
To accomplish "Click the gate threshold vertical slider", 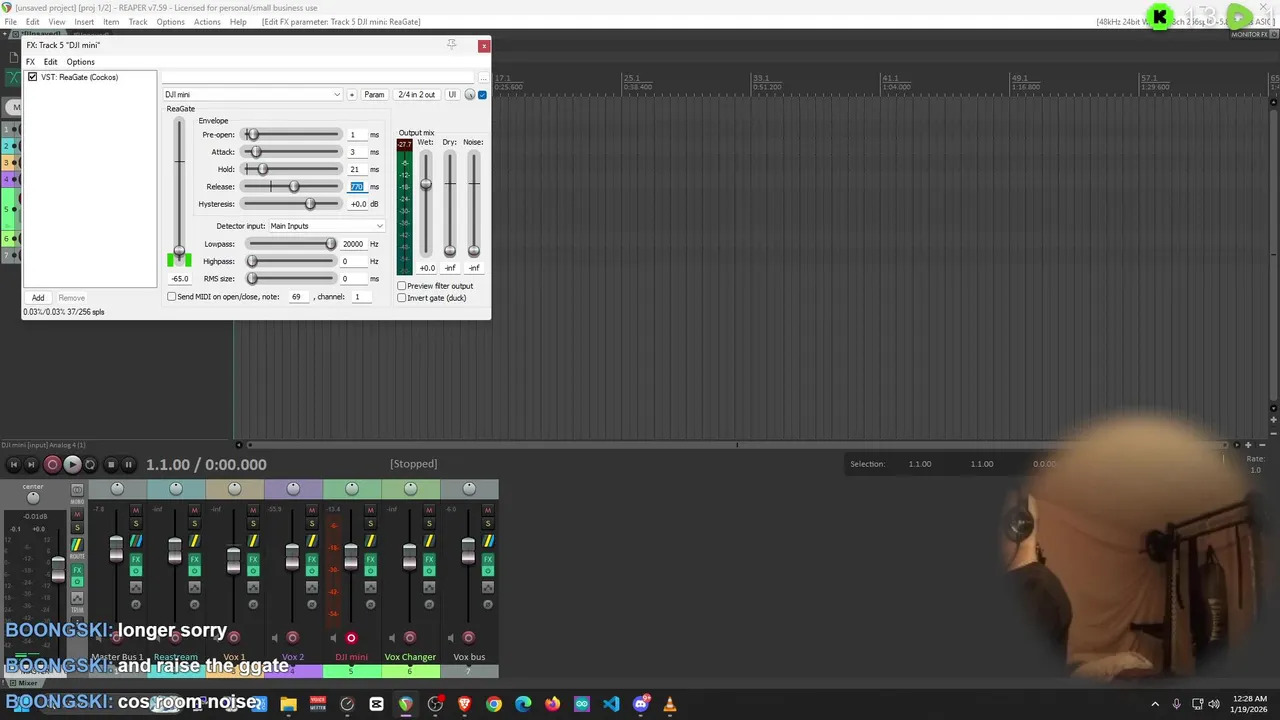I will tap(179, 252).
